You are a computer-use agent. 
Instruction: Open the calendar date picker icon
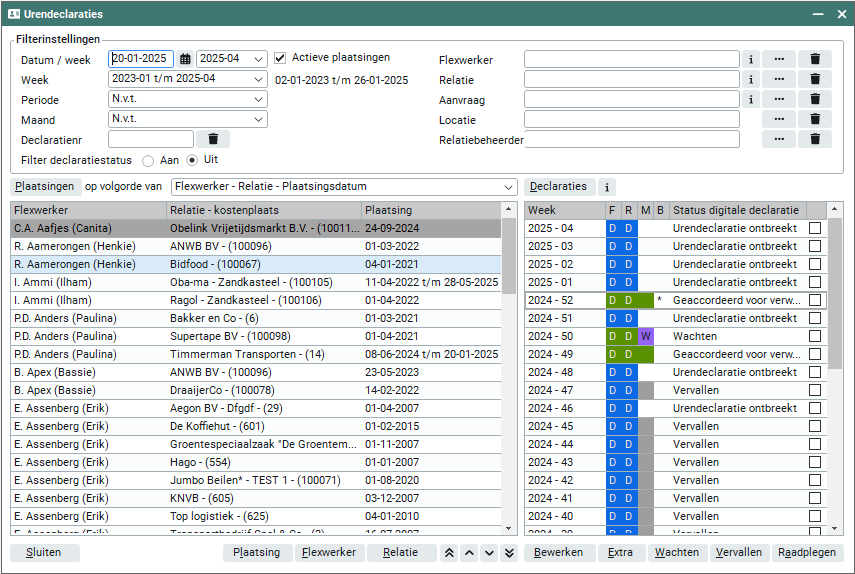(185, 59)
